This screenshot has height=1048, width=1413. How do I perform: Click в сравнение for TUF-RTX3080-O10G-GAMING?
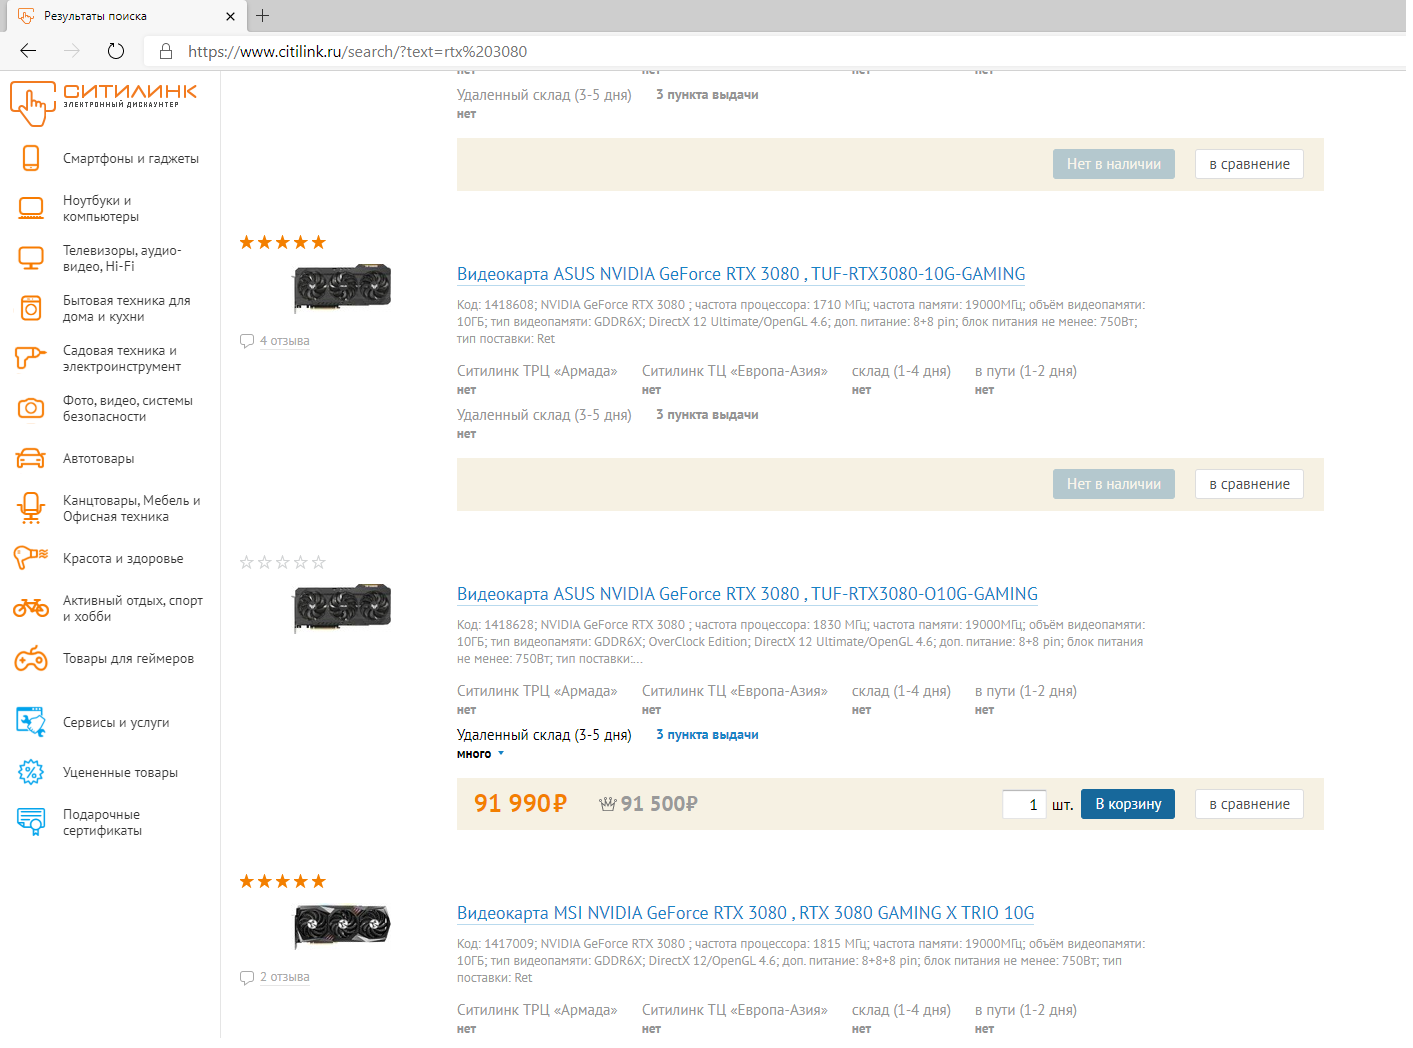tap(1249, 804)
